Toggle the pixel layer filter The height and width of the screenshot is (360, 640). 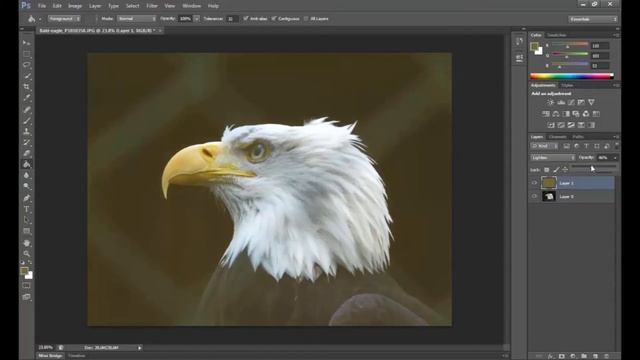click(567, 146)
